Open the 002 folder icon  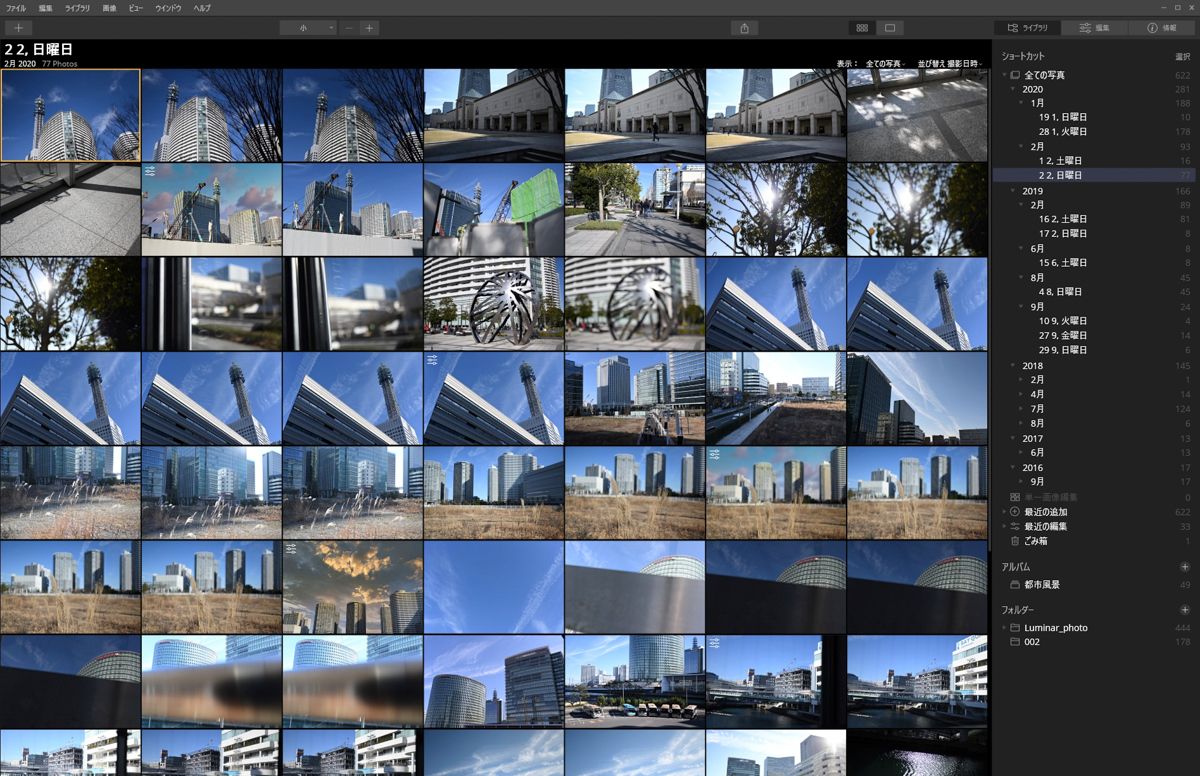click(1015, 642)
